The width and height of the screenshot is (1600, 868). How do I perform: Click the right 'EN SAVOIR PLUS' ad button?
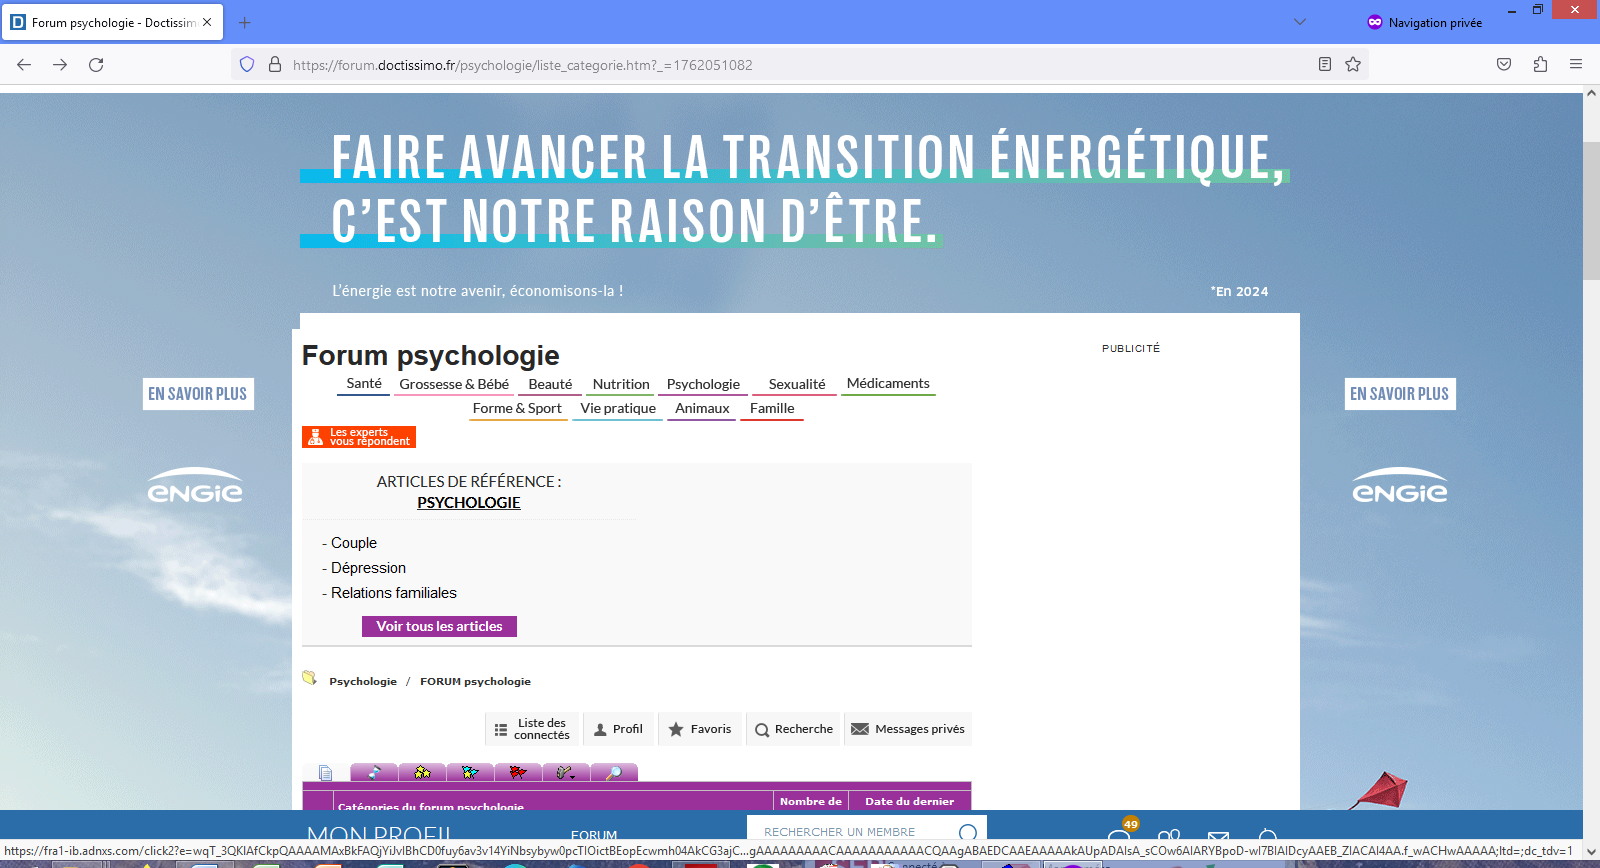(x=1400, y=394)
